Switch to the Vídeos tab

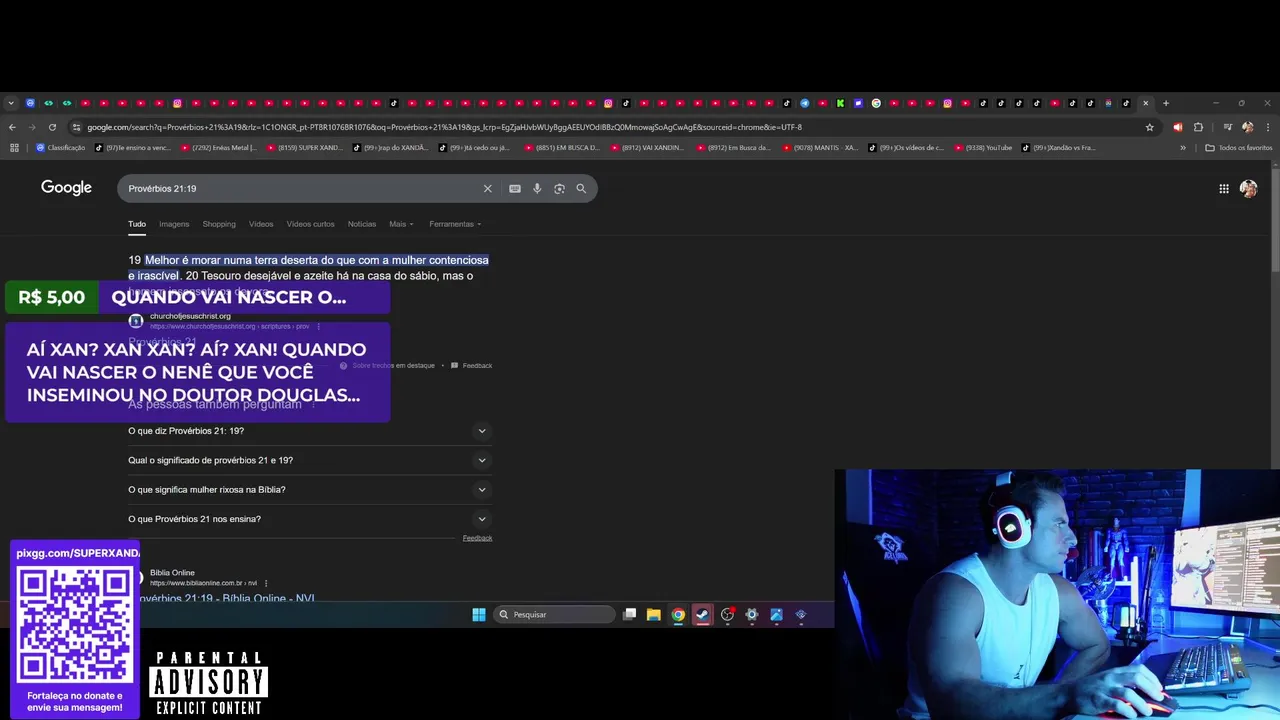point(261,224)
